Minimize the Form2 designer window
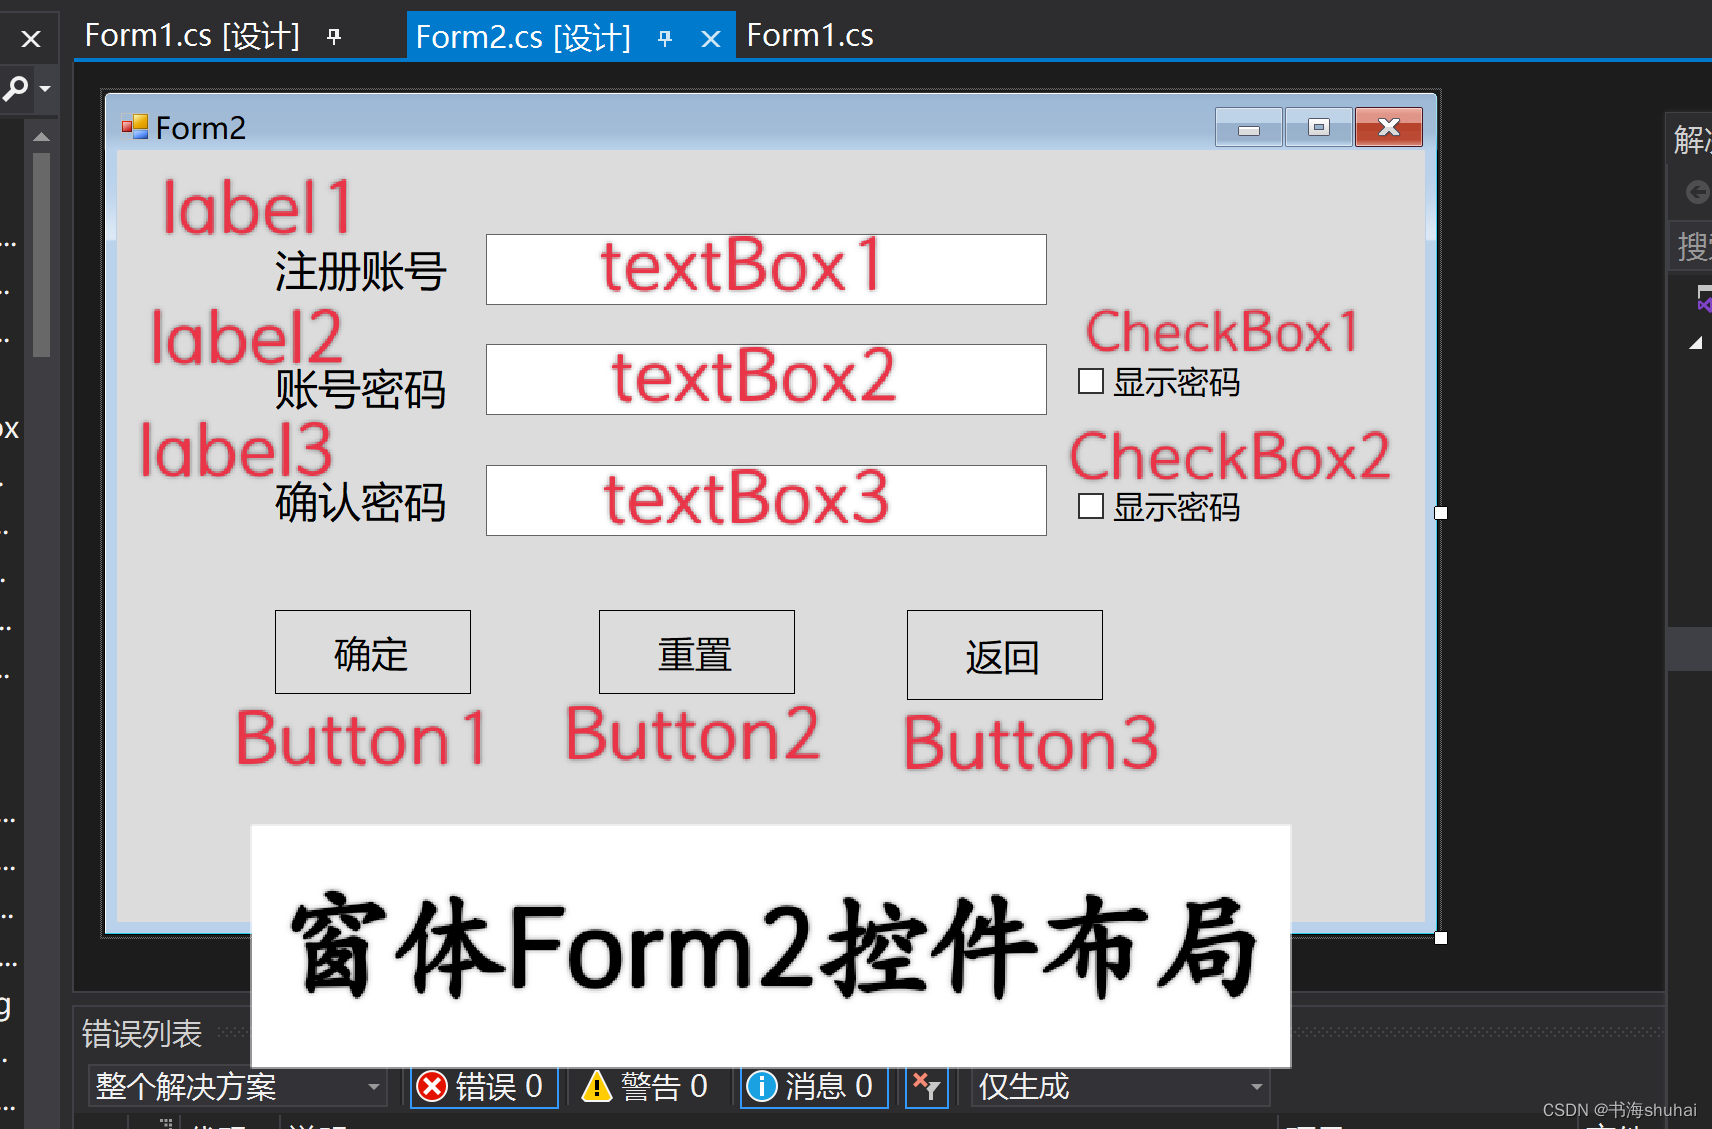1712x1129 pixels. [1249, 128]
